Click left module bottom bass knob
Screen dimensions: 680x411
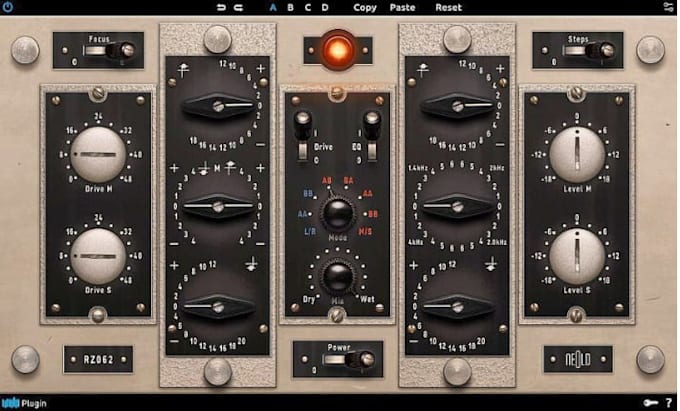[218, 307]
